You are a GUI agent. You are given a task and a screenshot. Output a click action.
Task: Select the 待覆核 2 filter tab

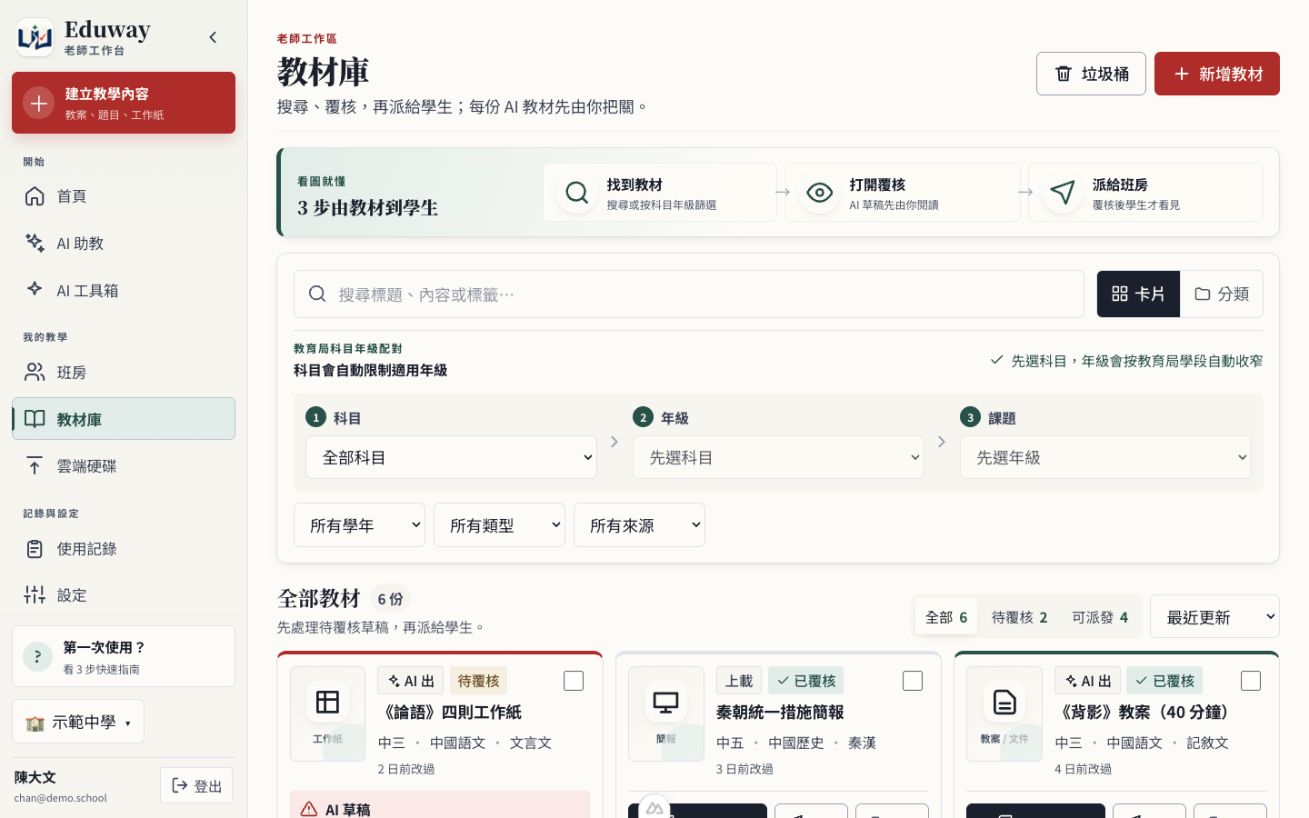point(1019,617)
